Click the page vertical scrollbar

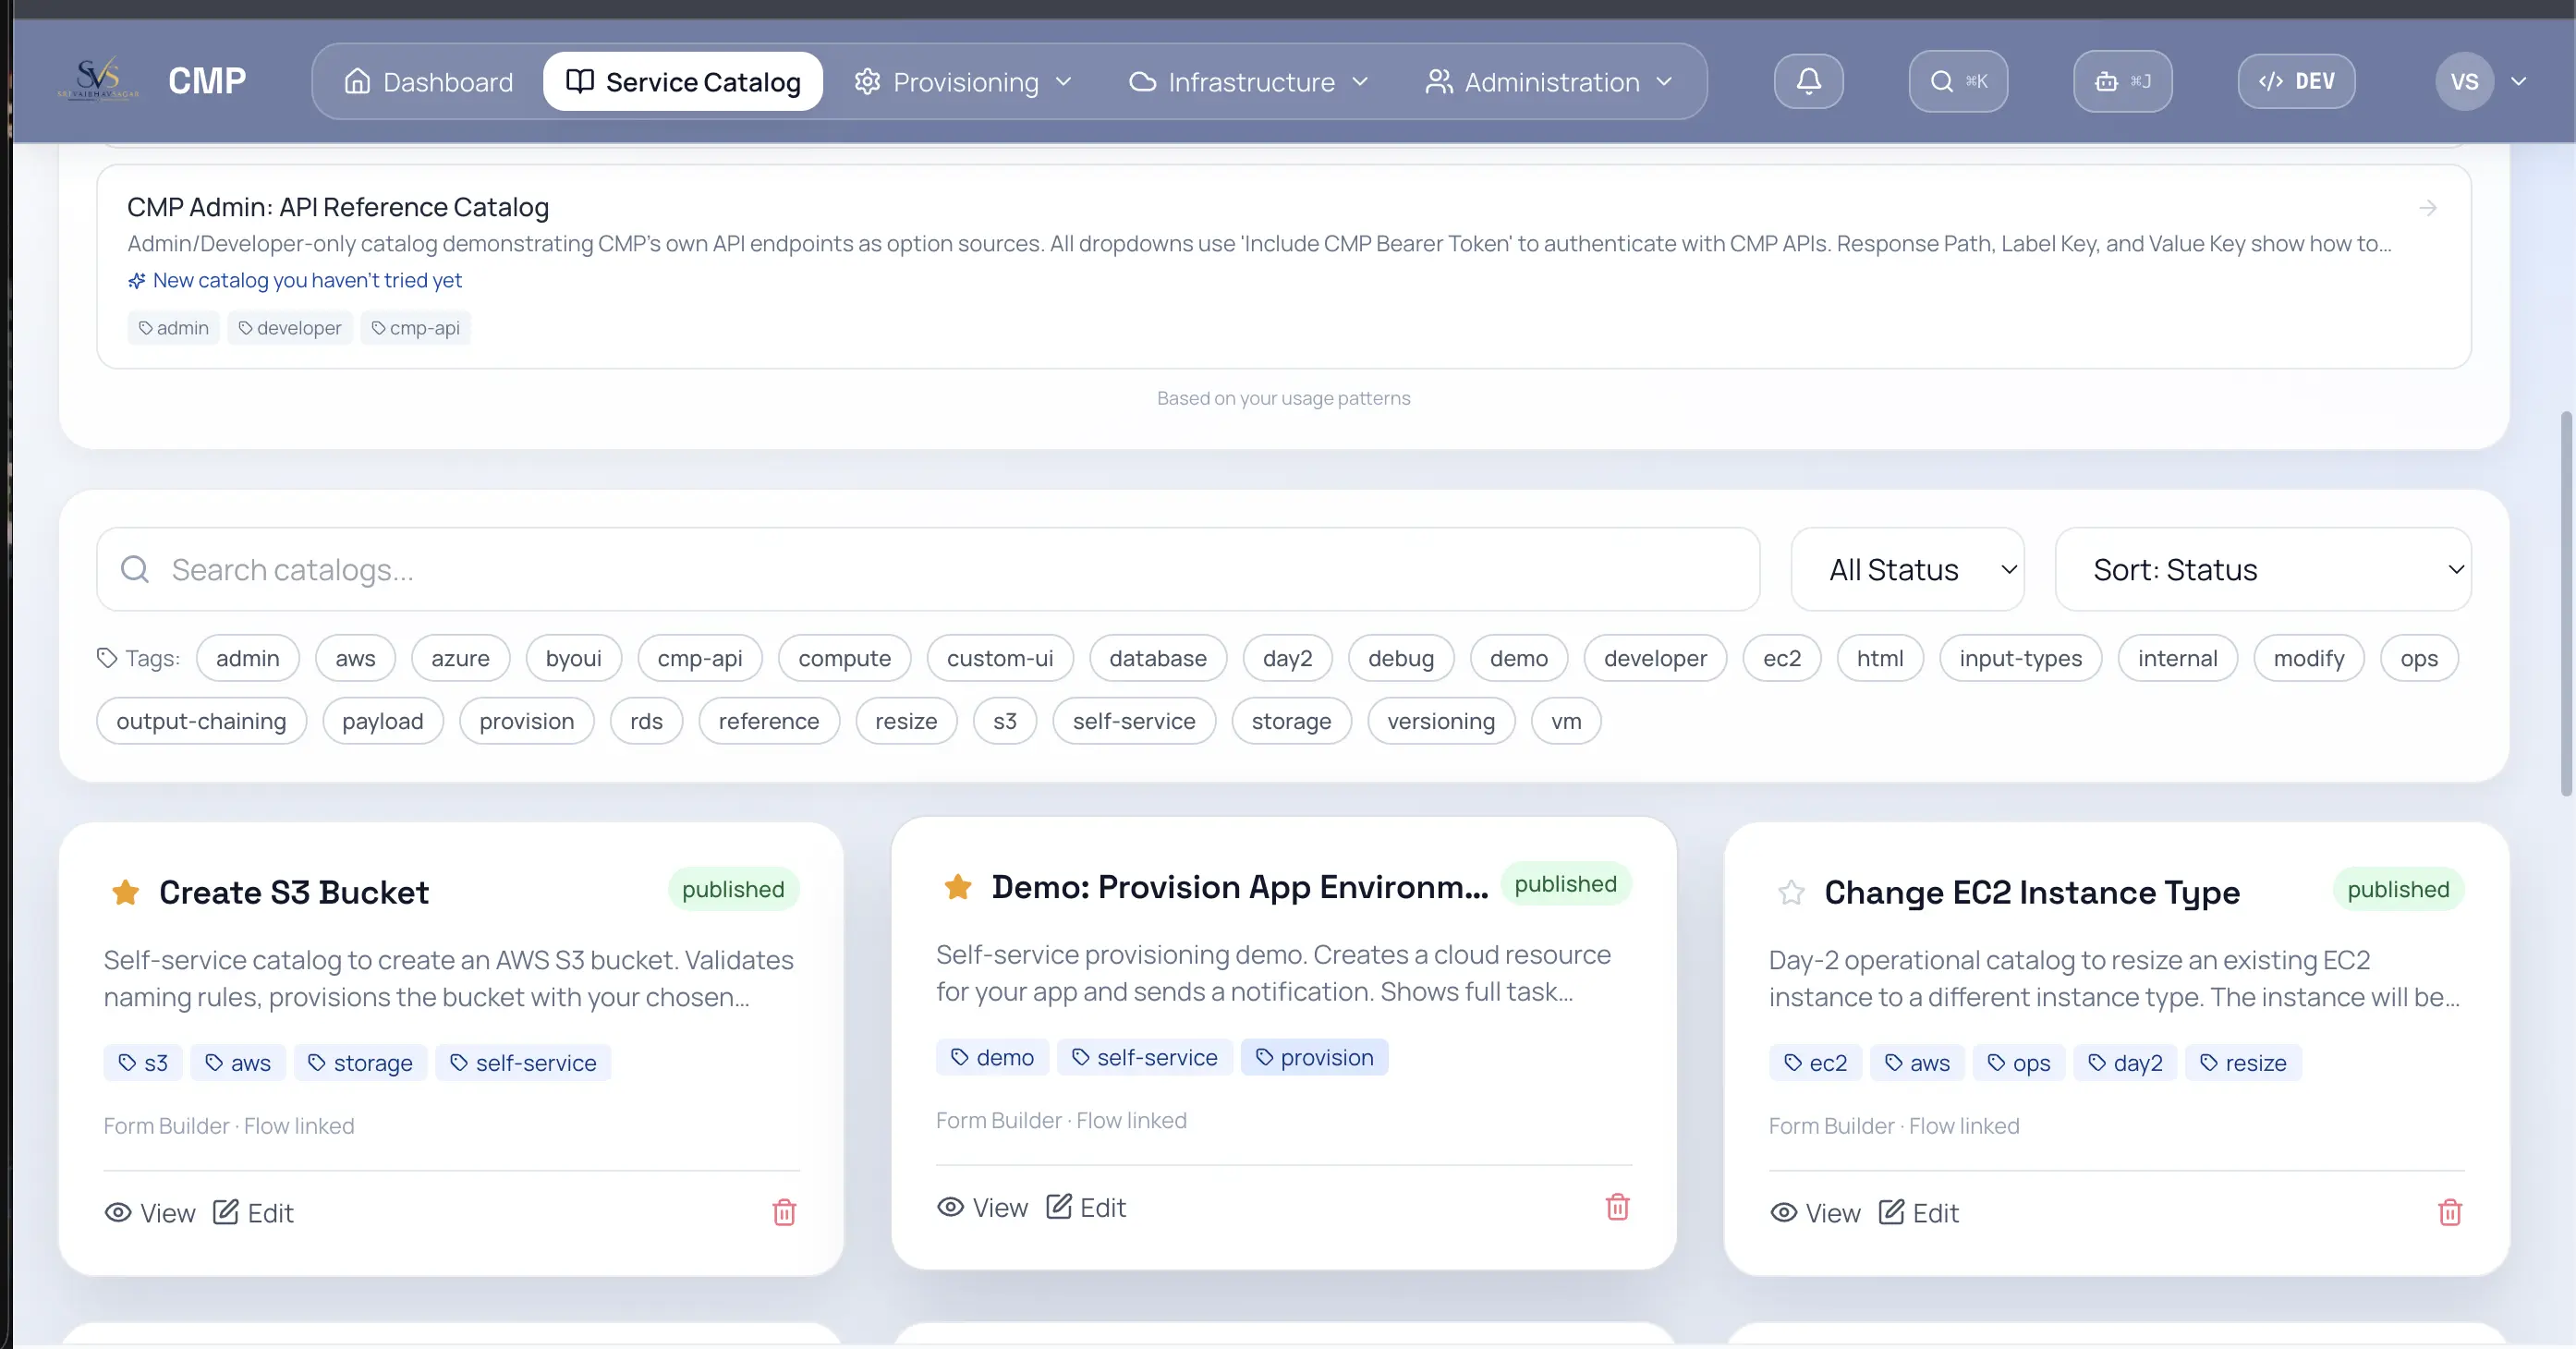[x=2566, y=603]
